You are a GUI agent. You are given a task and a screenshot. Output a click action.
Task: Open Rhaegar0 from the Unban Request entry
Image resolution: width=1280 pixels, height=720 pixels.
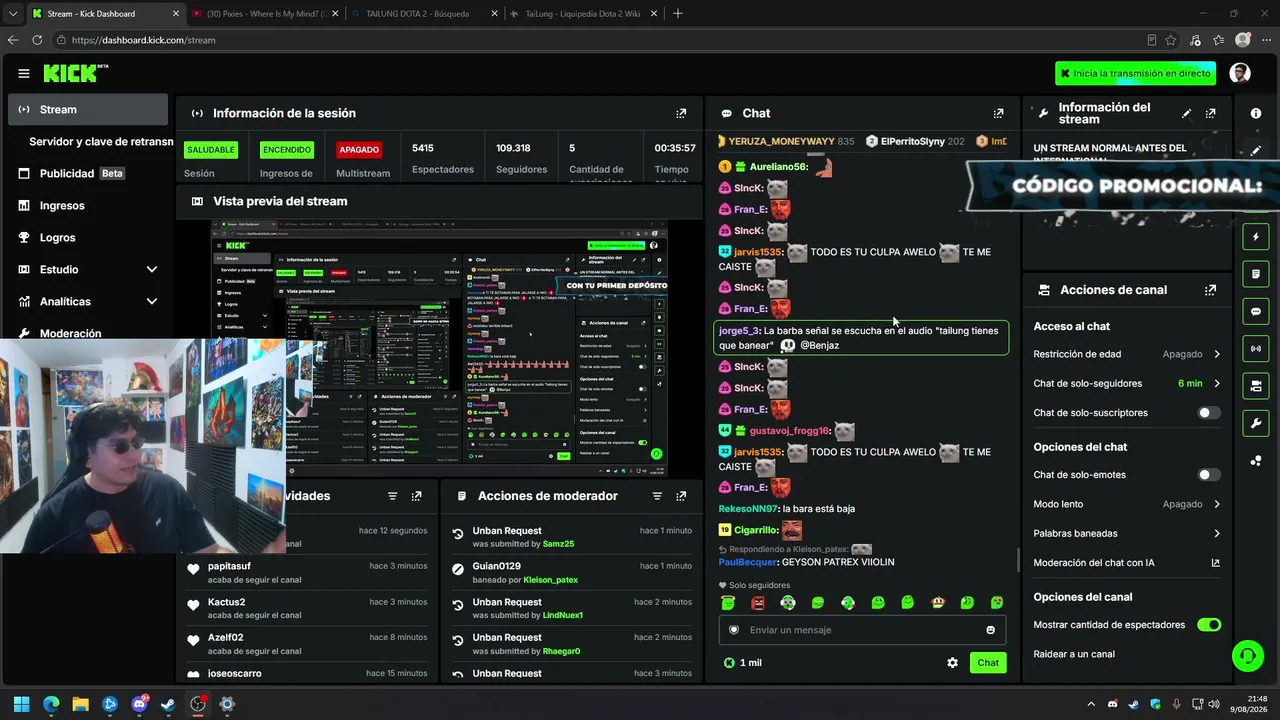pyautogui.click(x=561, y=651)
